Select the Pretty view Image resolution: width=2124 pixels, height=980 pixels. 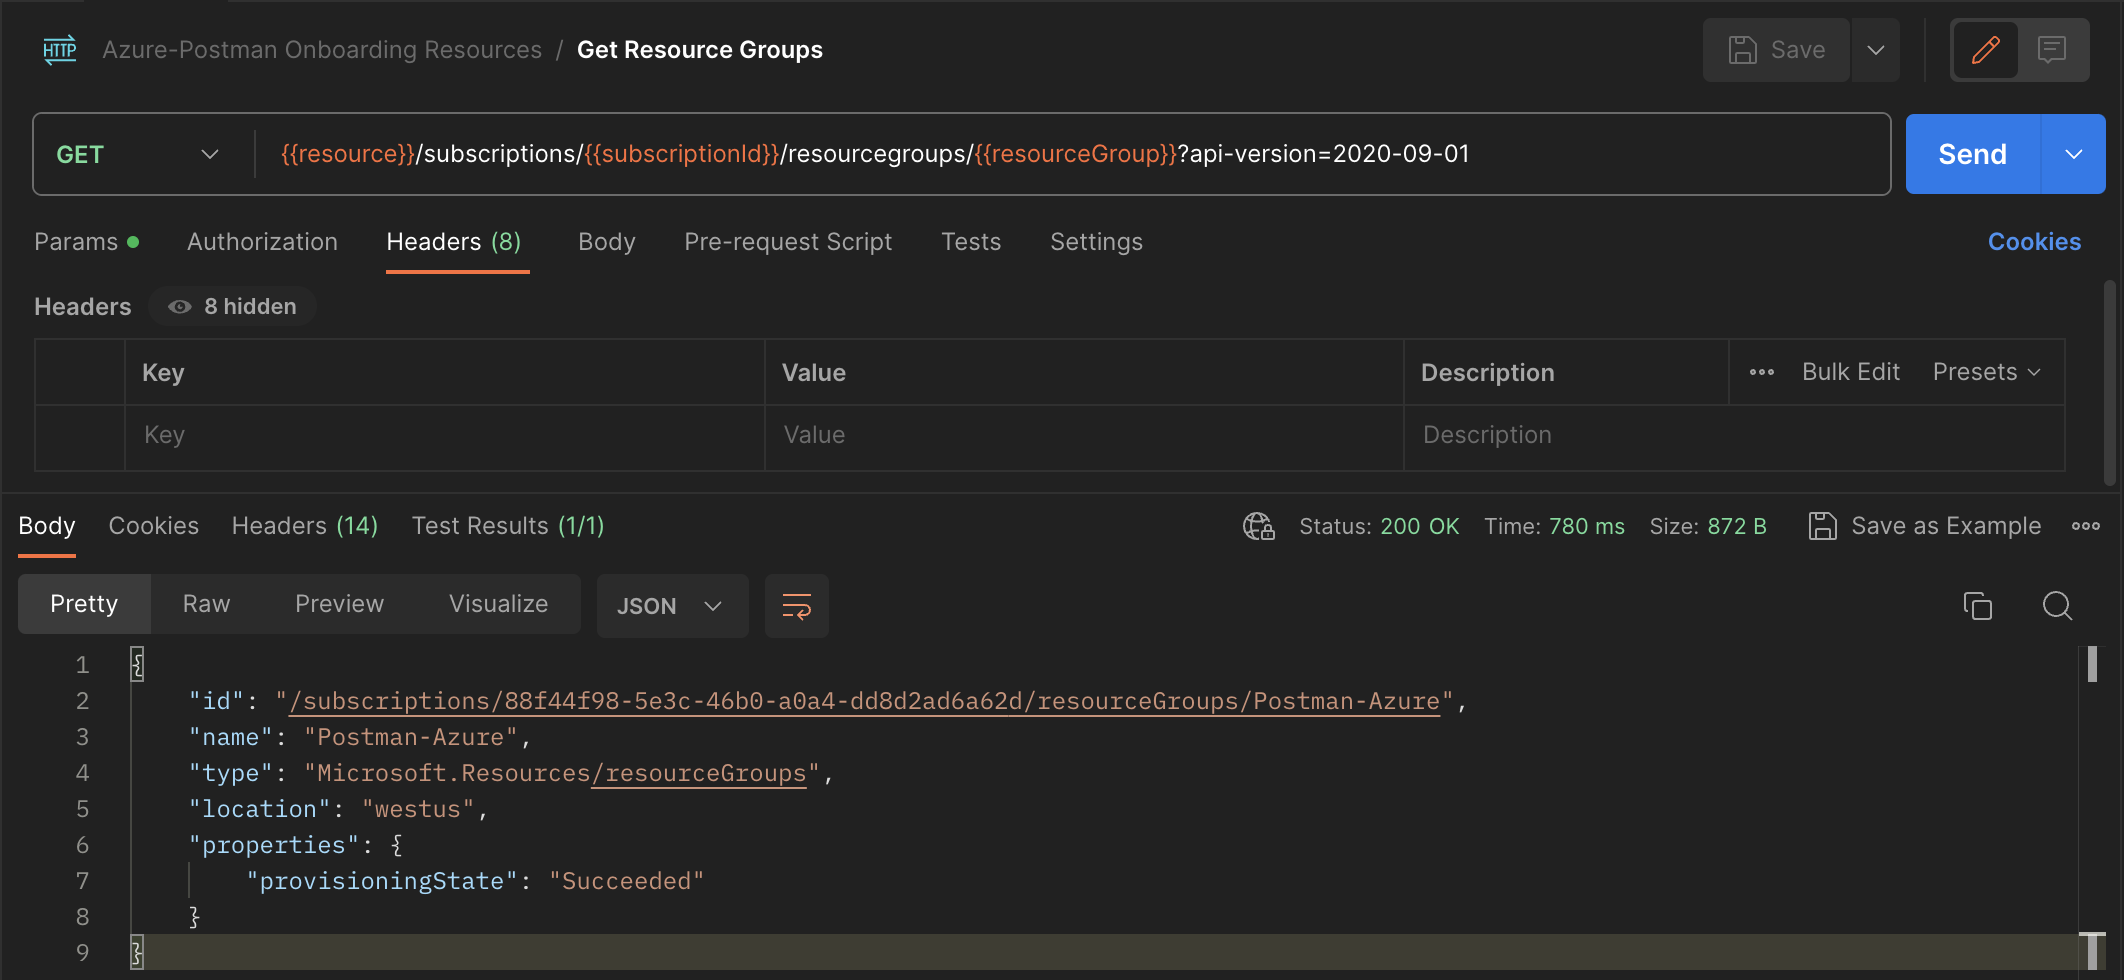point(84,604)
